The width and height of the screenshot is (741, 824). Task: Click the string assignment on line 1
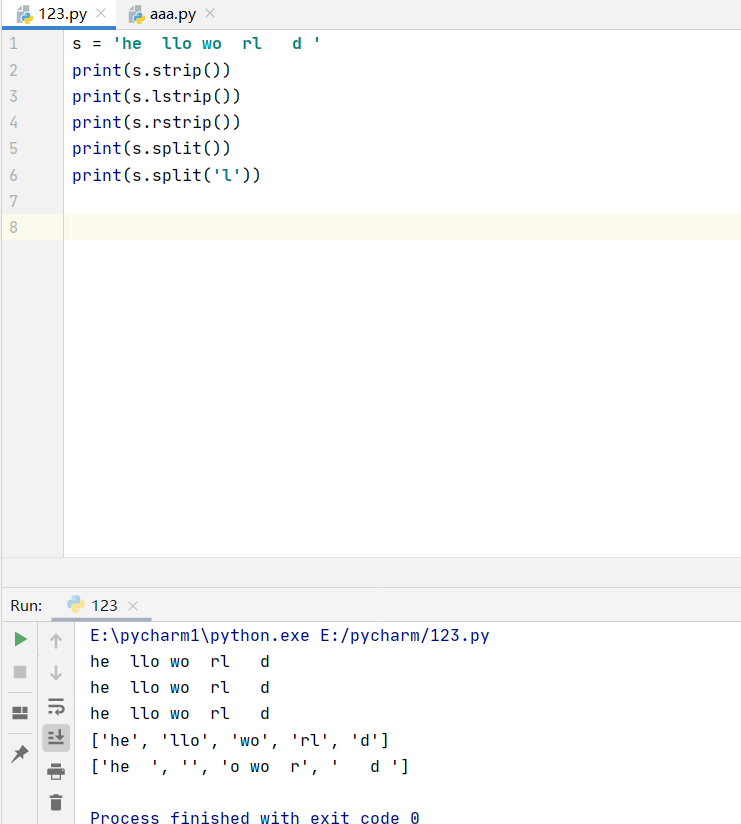point(196,44)
